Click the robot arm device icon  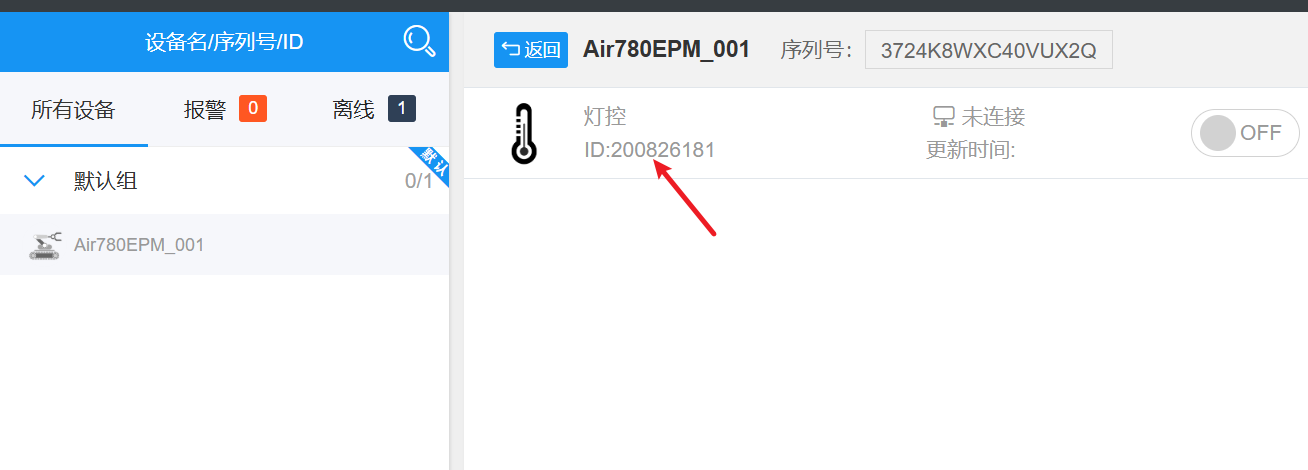click(x=45, y=245)
